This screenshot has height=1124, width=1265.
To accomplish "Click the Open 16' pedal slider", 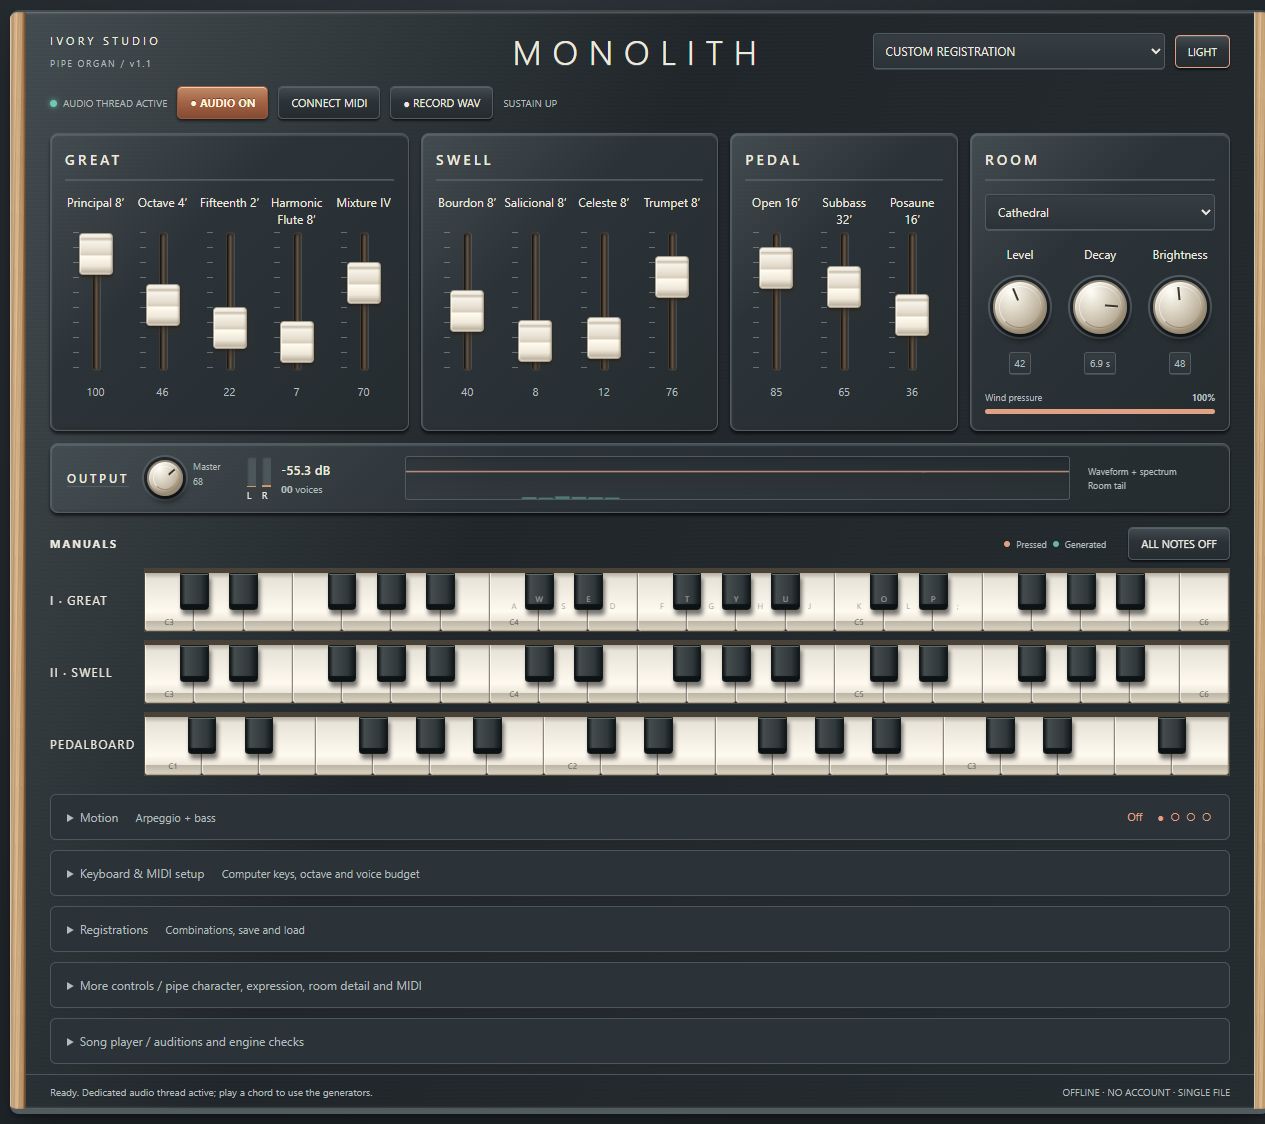I will coord(776,268).
